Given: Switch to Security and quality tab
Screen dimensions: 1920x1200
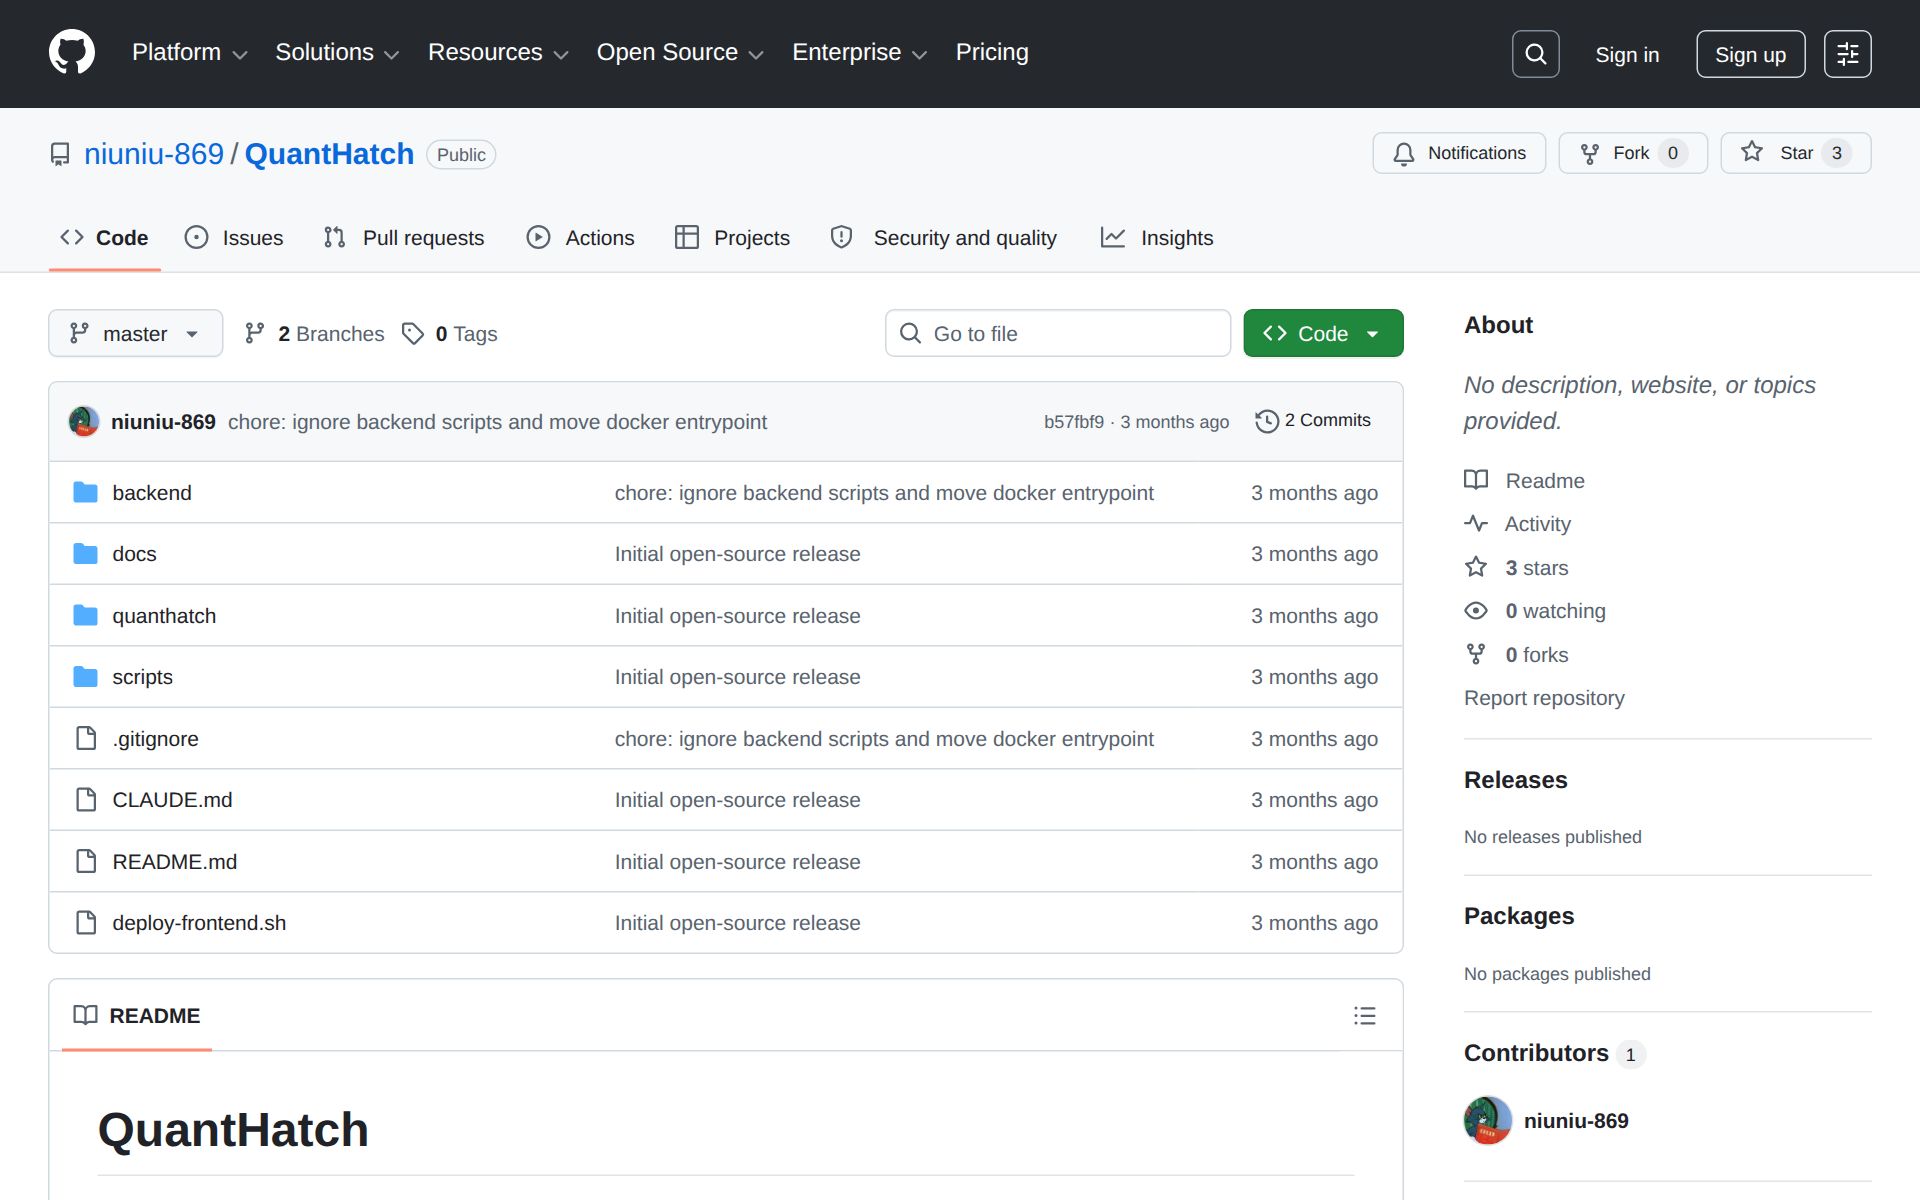Looking at the screenshot, I should [944, 237].
